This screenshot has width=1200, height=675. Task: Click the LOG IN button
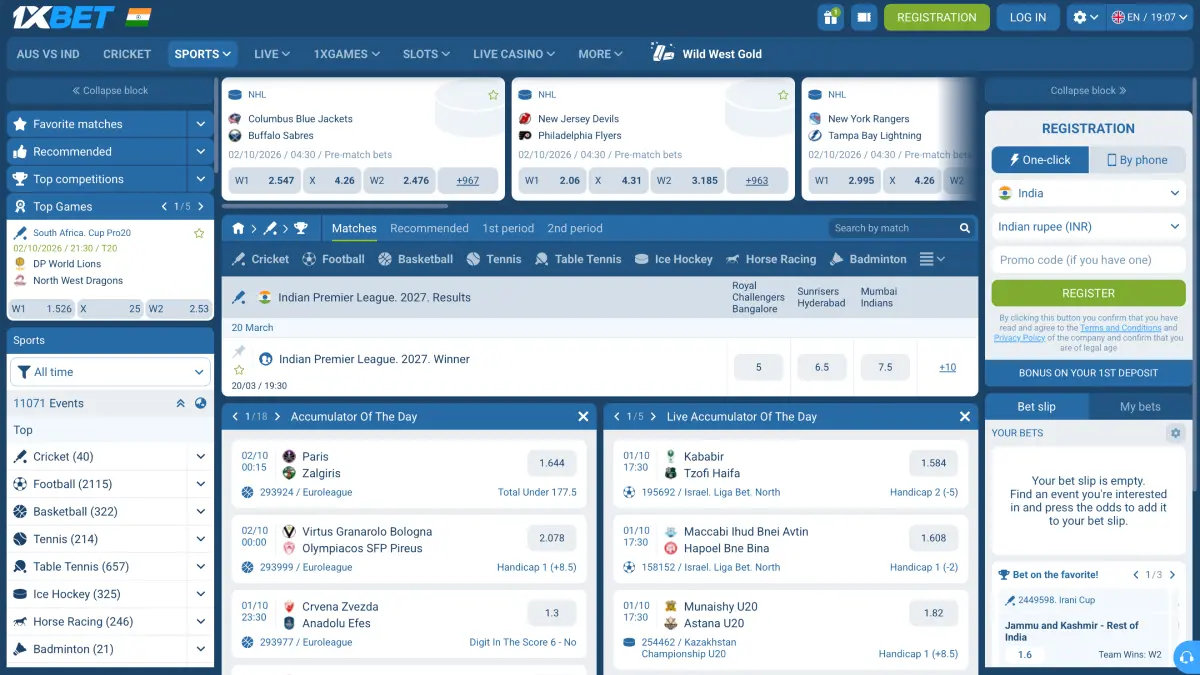tap(1028, 17)
